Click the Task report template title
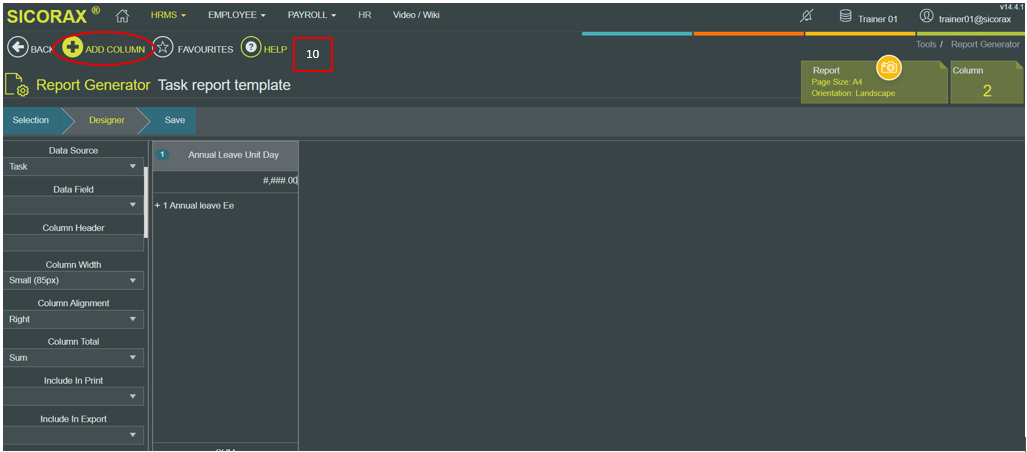 point(225,85)
